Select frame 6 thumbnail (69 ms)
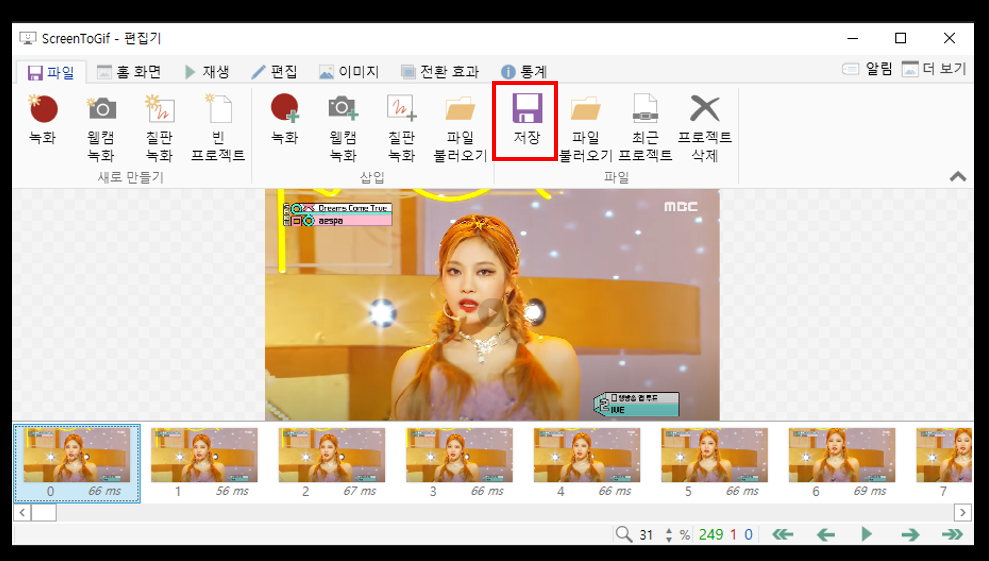989x561 pixels. (842, 463)
